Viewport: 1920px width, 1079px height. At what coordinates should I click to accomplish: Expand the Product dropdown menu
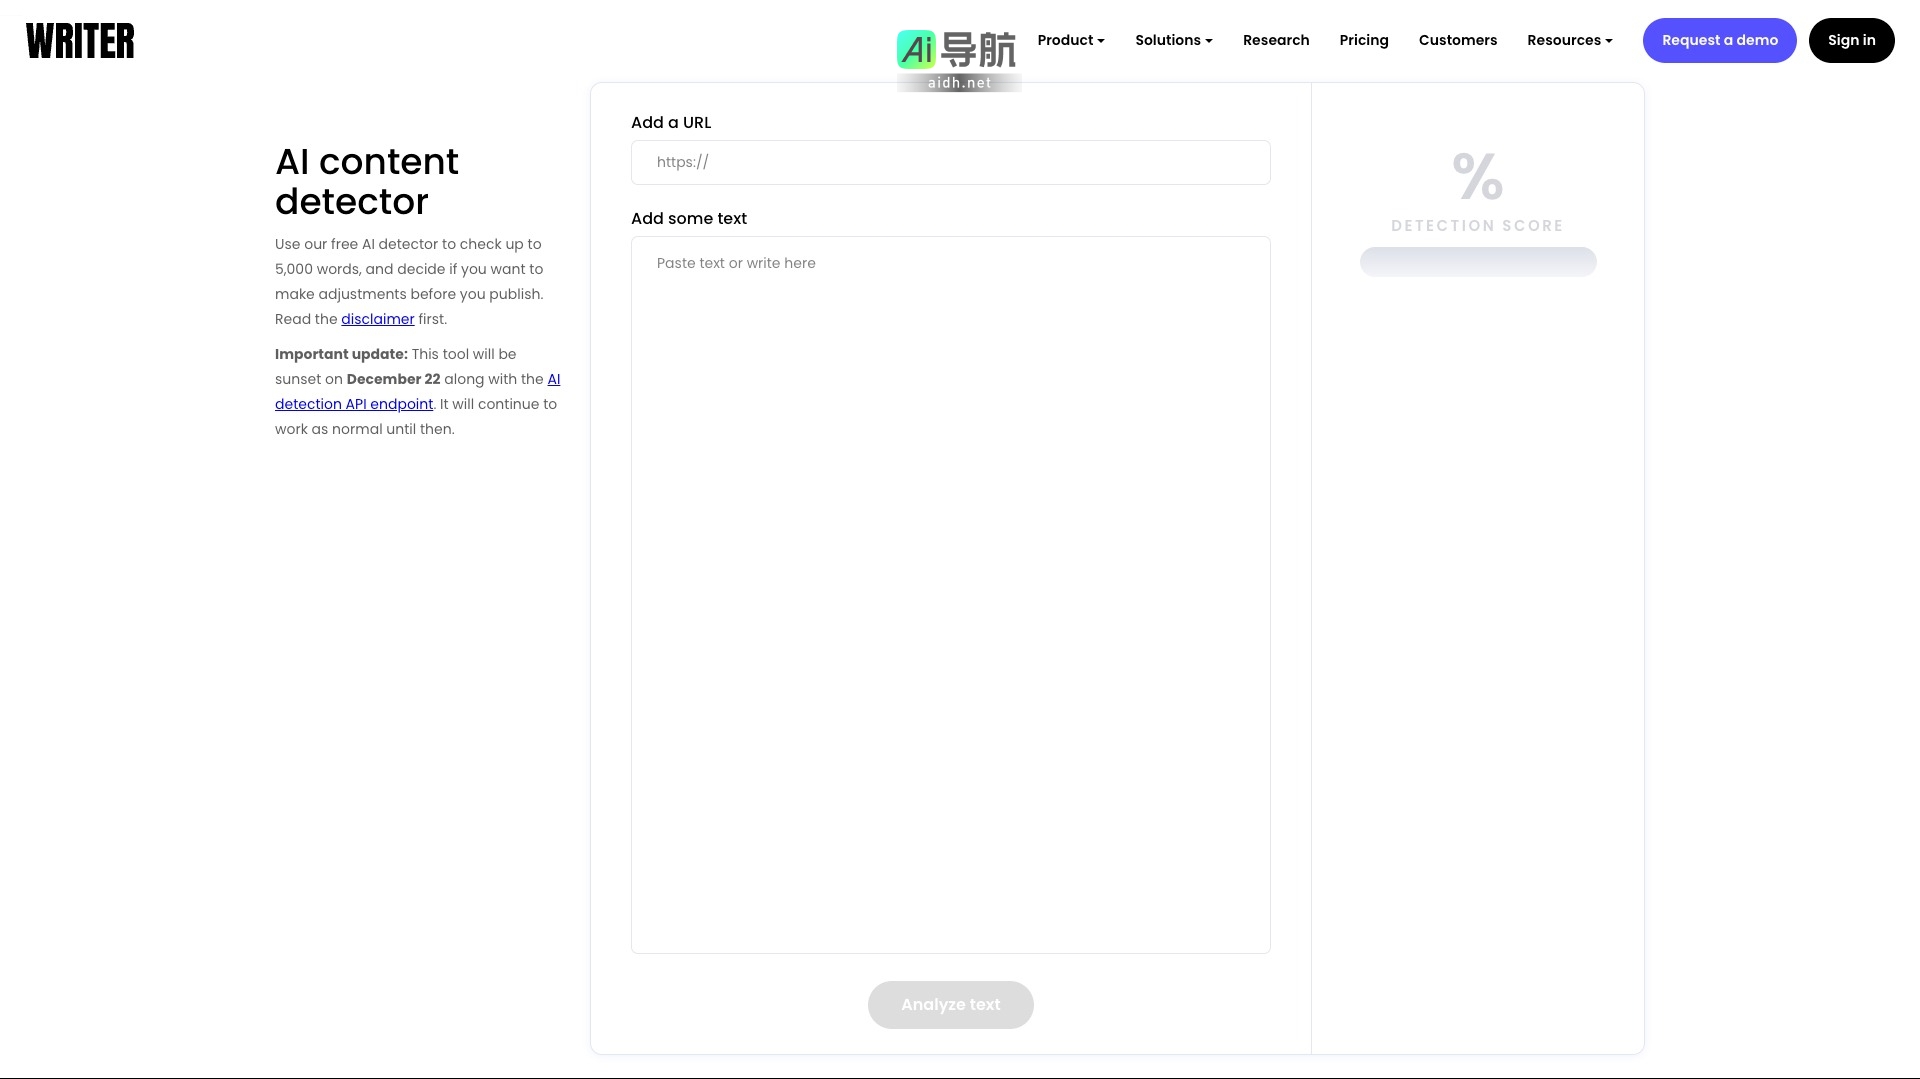click(1070, 40)
